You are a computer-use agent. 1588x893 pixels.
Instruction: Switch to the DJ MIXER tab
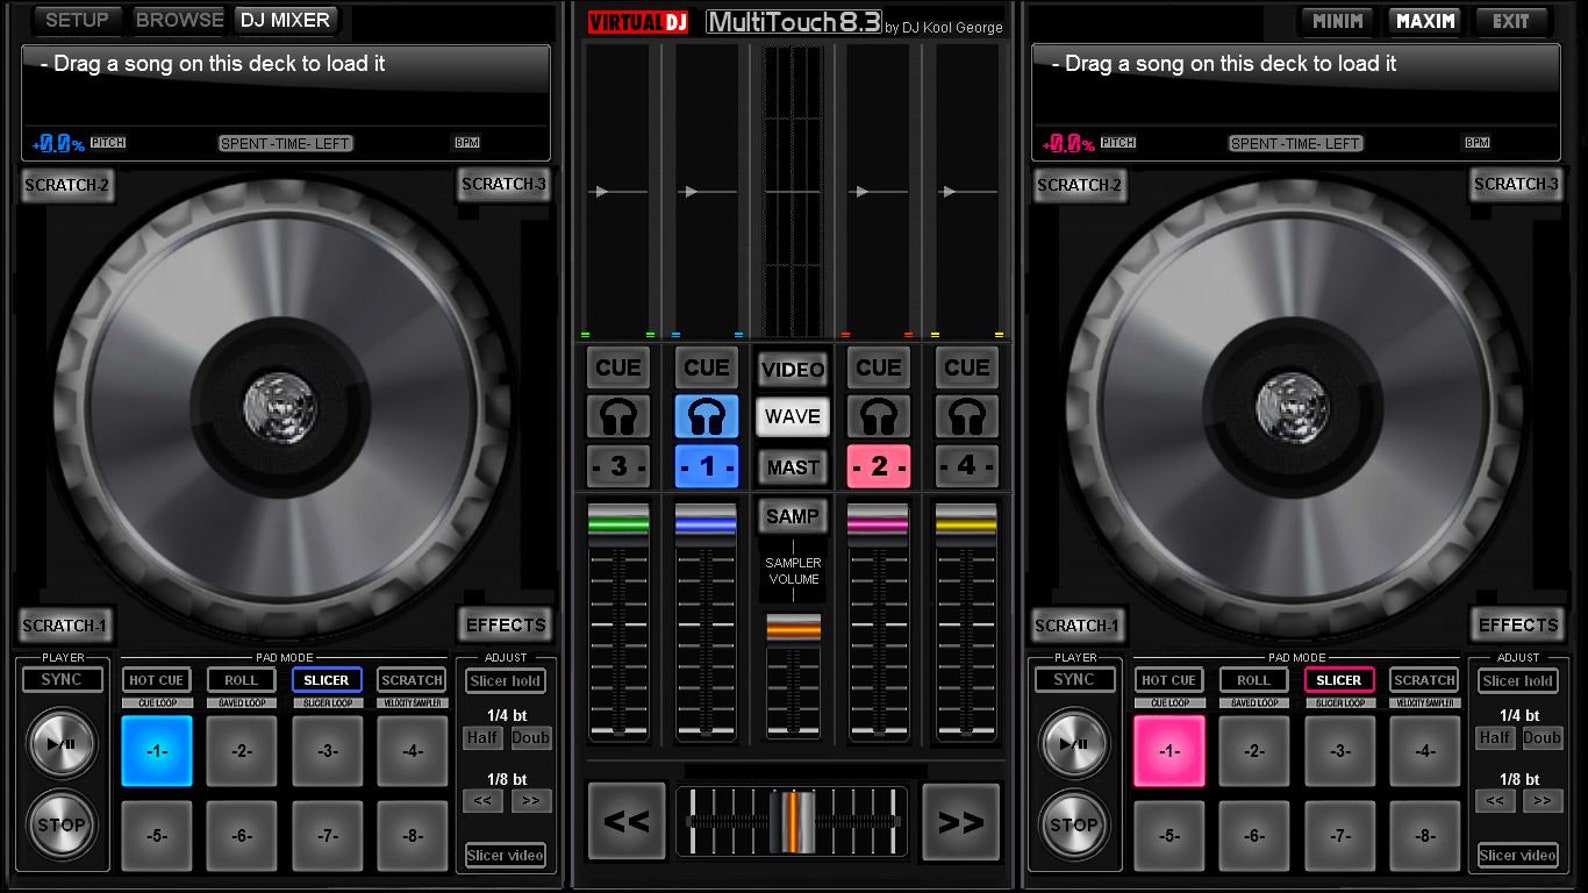[285, 20]
